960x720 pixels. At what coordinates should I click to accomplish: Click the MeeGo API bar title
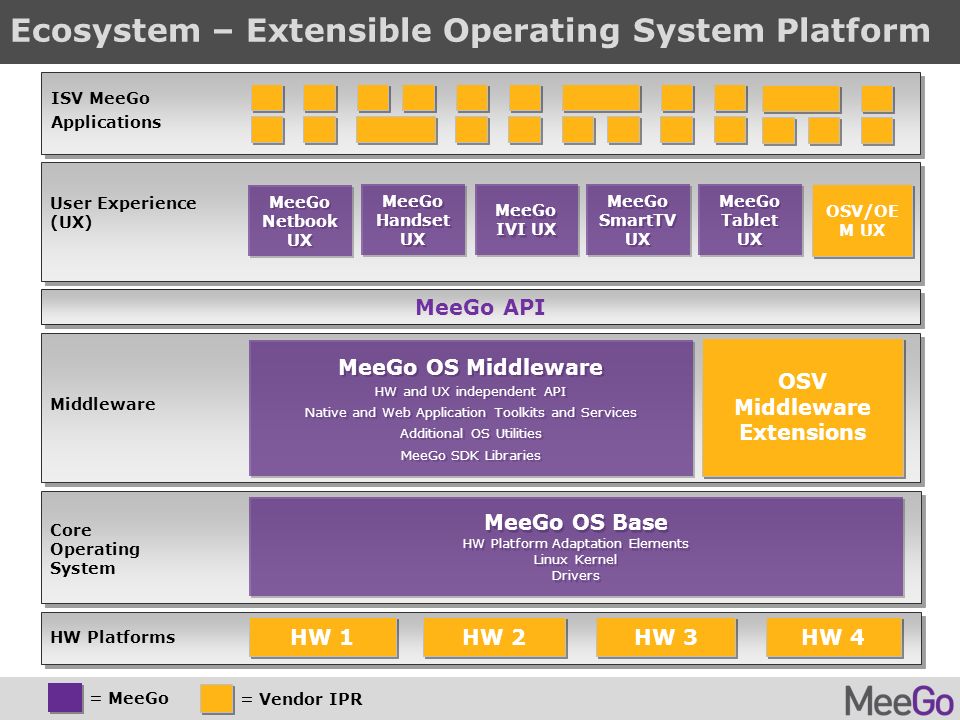480,307
